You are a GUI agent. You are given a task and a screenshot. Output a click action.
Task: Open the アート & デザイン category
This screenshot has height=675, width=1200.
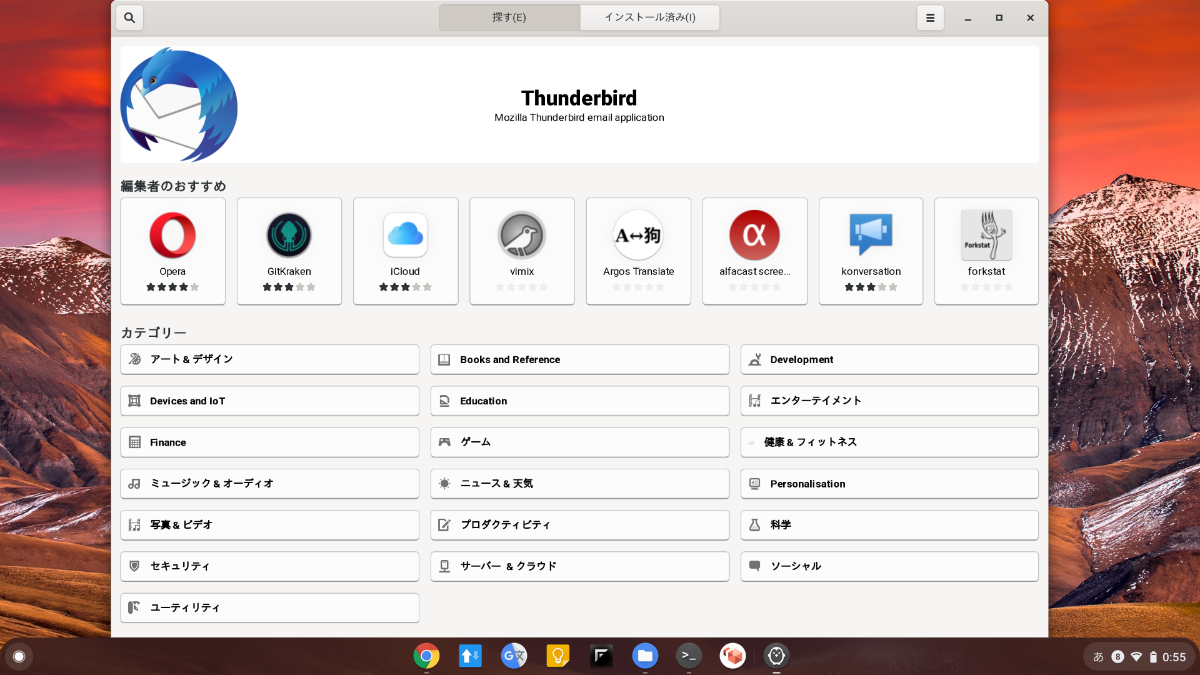(270, 359)
